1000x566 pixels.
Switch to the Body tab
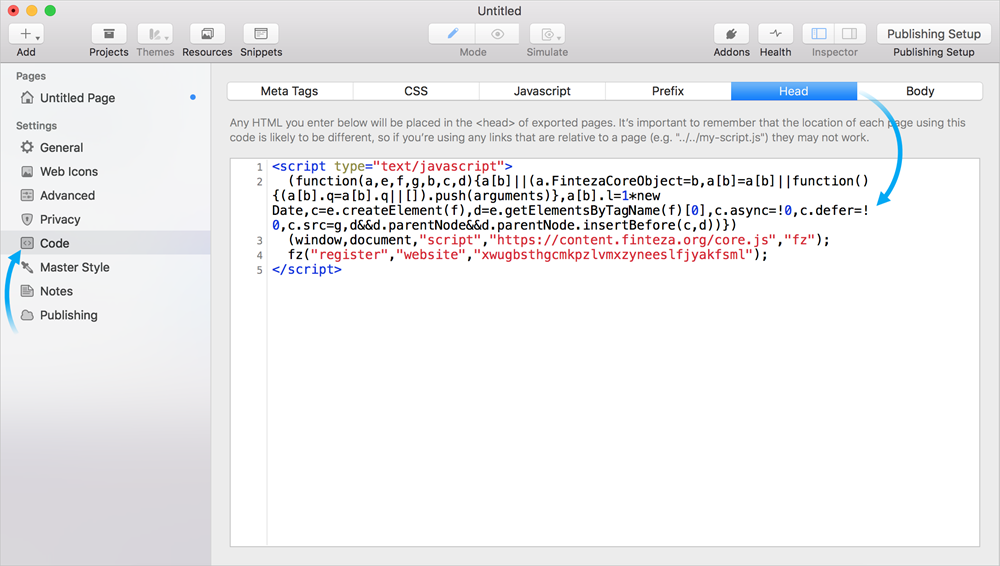[x=919, y=91]
